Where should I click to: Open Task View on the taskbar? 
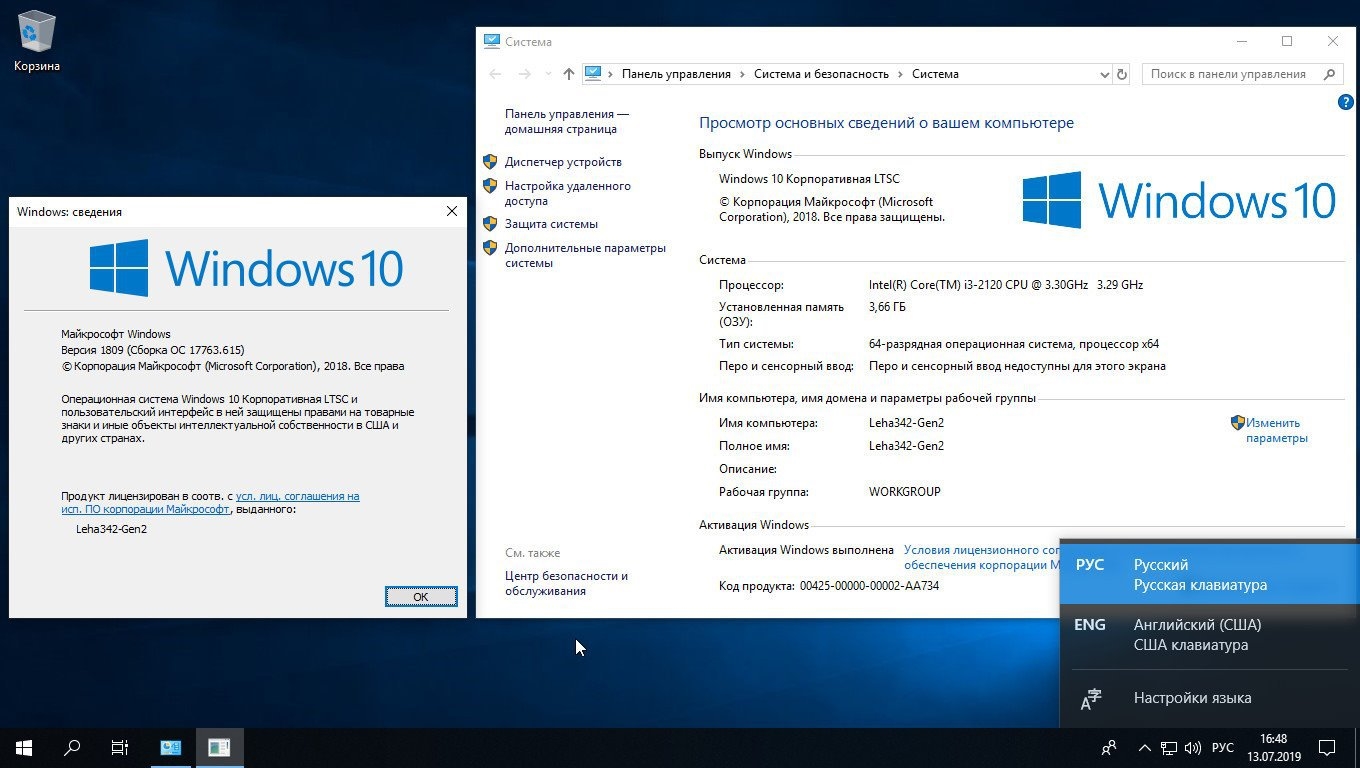120,747
